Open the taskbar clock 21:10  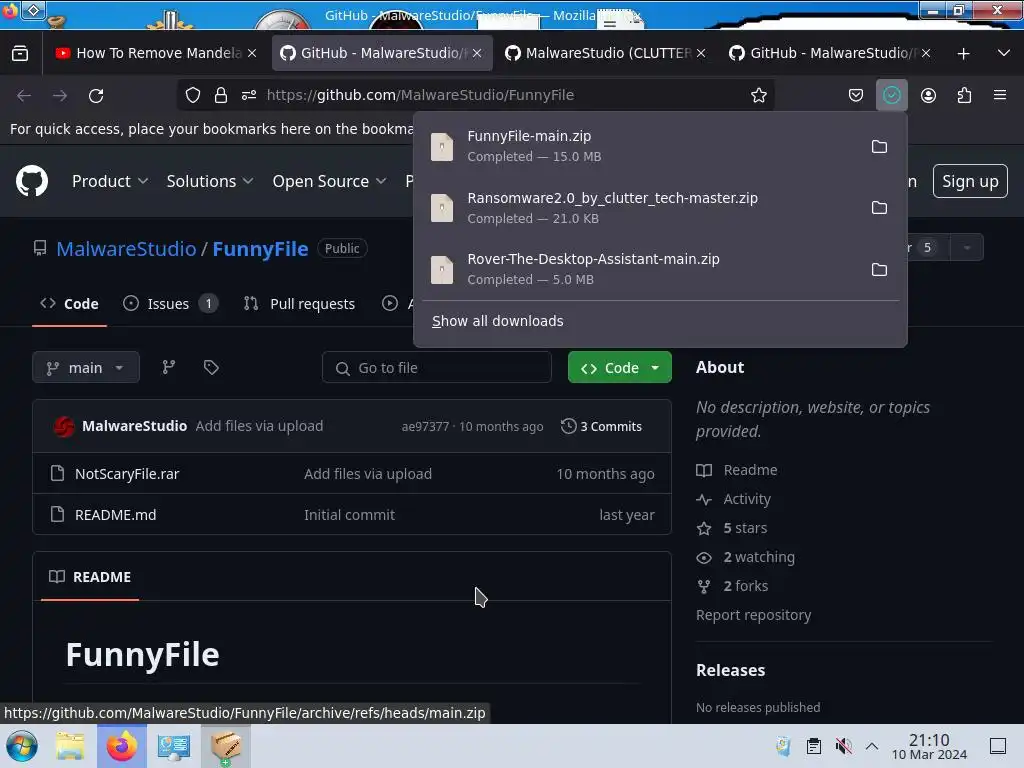click(x=929, y=746)
